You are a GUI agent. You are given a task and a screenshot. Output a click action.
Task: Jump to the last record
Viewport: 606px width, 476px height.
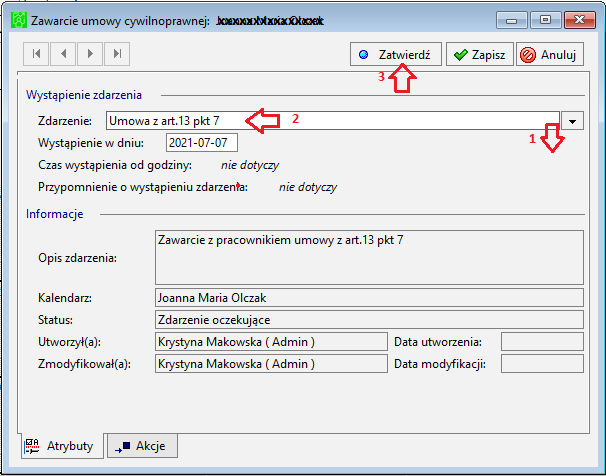[x=117, y=54]
